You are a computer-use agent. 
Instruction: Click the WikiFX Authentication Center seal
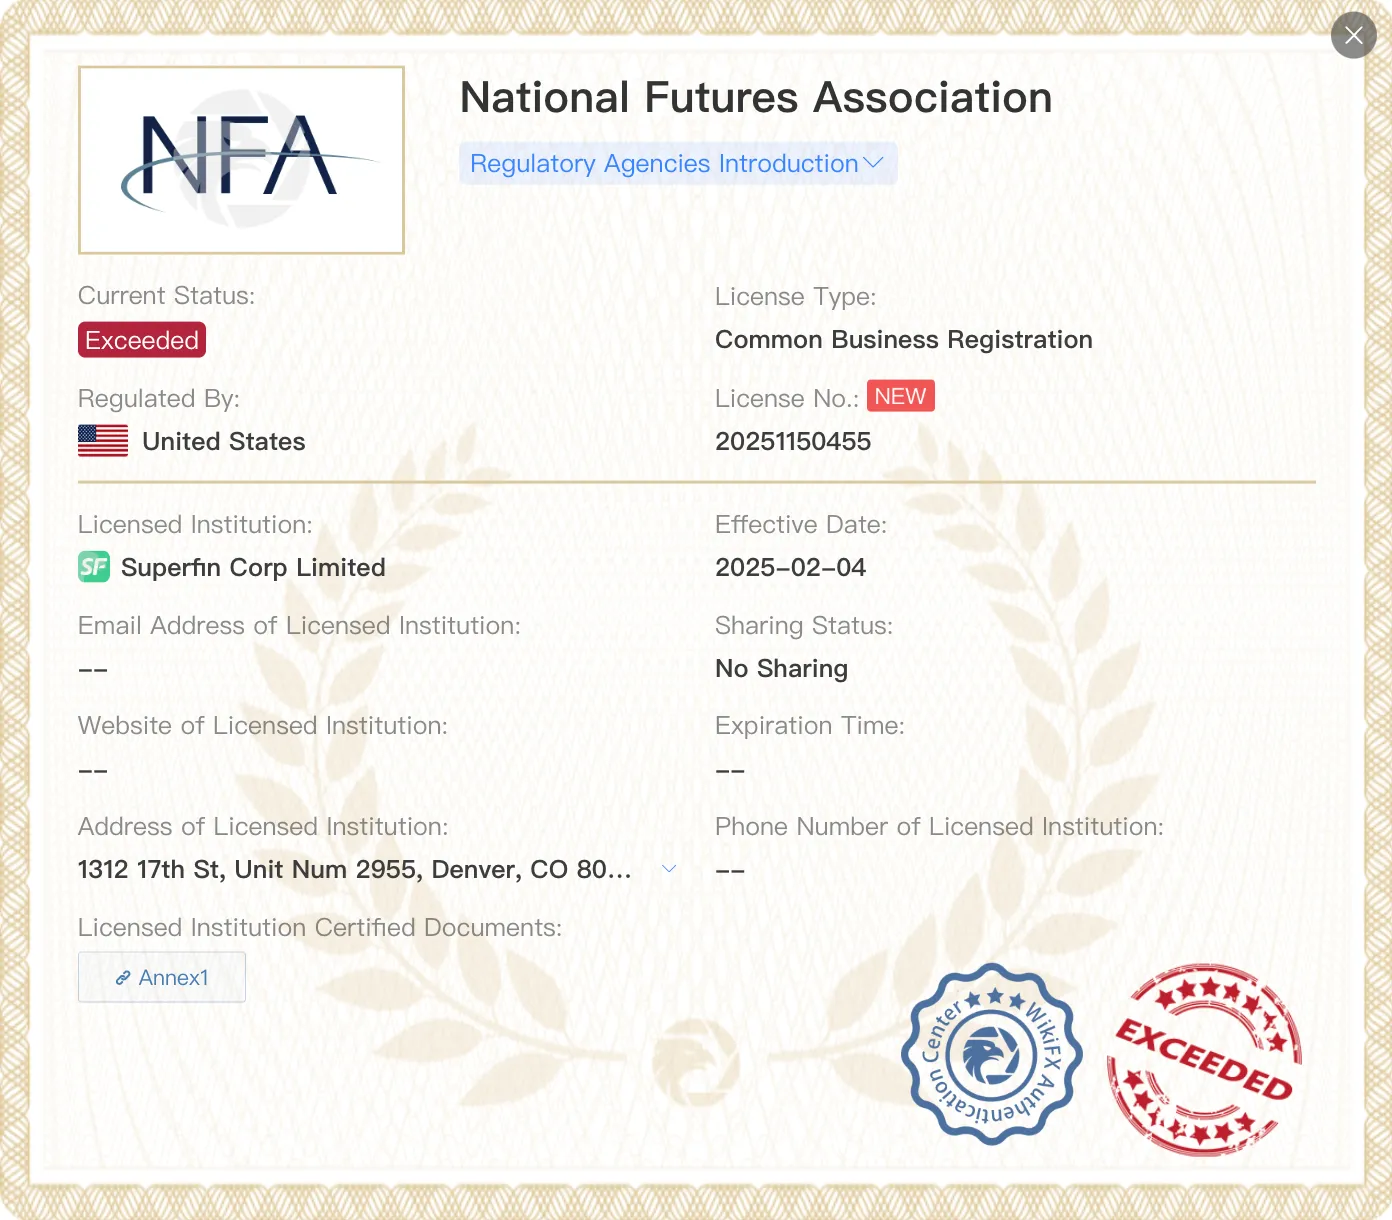pos(991,1053)
